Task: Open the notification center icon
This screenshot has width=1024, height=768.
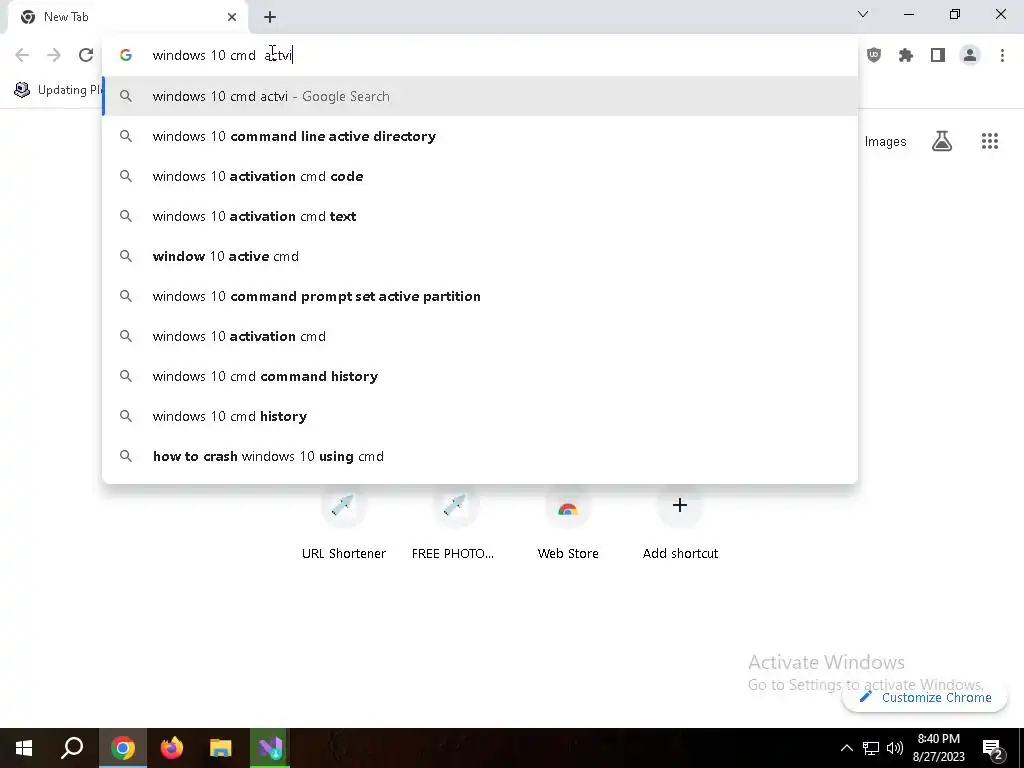Action: (993, 748)
